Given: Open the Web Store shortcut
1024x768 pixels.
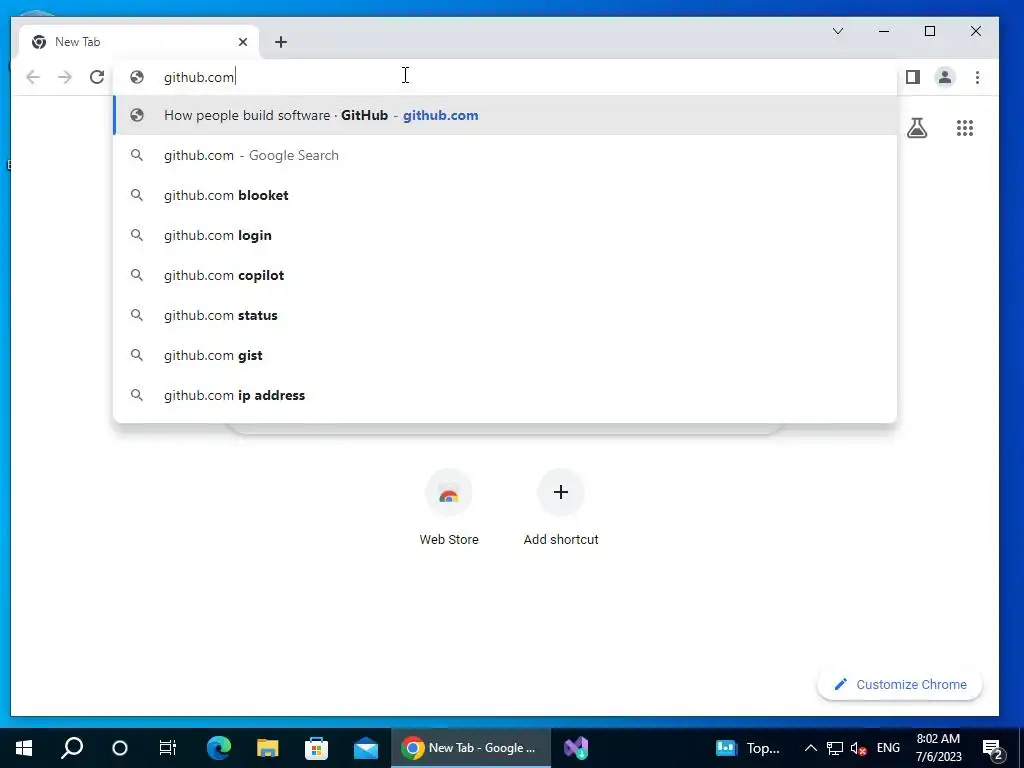Looking at the screenshot, I should (449, 508).
